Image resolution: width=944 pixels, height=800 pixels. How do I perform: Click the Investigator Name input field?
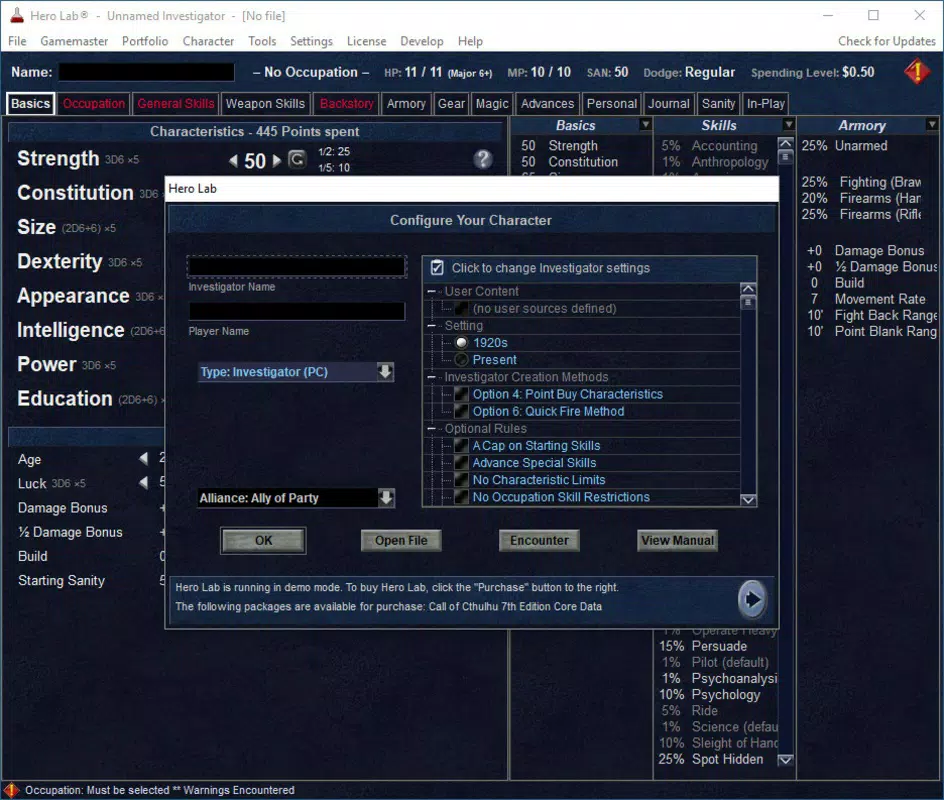297,267
